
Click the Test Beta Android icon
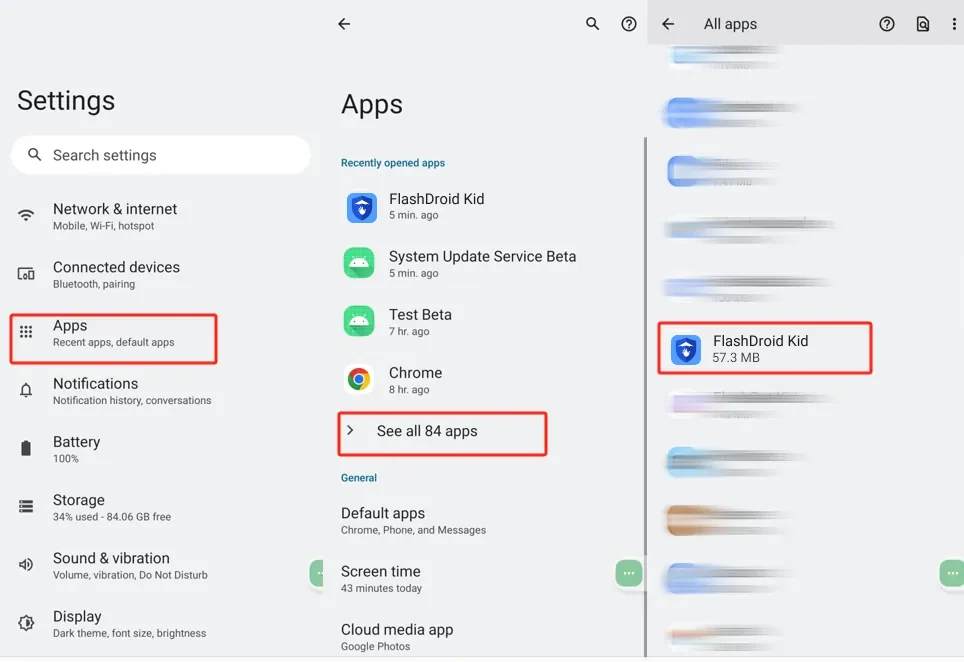pos(359,321)
